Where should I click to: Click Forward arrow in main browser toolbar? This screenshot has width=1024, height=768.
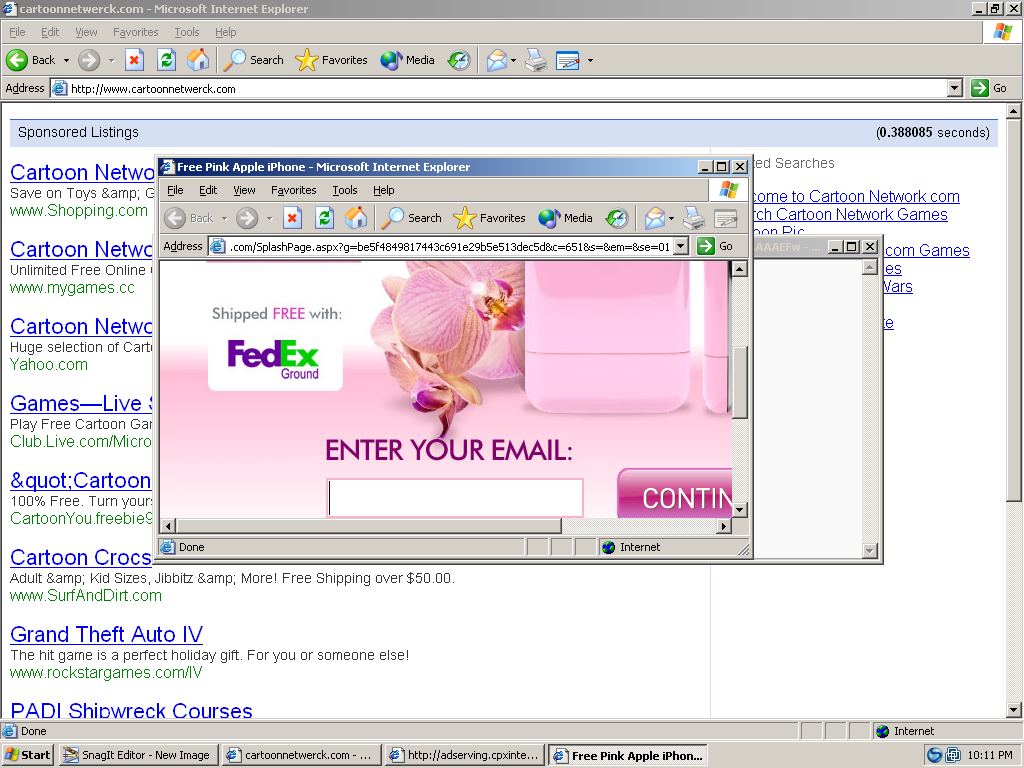pyautogui.click(x=89, y=60)
